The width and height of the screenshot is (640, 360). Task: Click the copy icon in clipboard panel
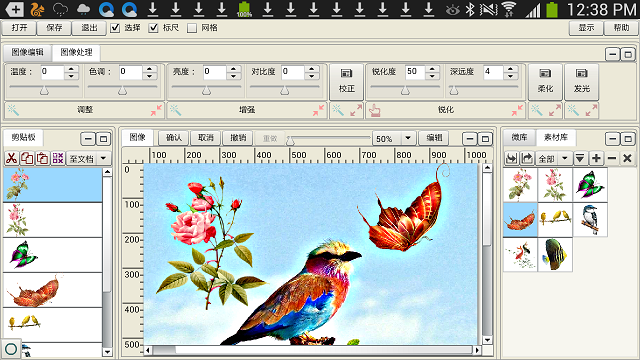click(27, 158)
